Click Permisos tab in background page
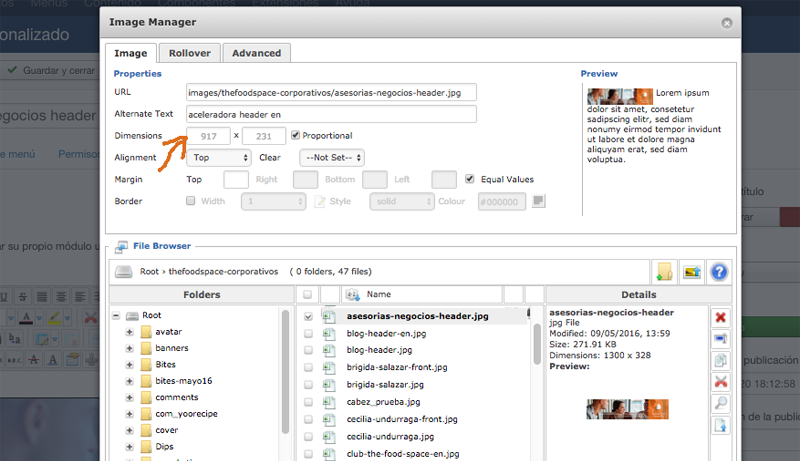This screenshot has width=800, height=461. click(78, 154)
